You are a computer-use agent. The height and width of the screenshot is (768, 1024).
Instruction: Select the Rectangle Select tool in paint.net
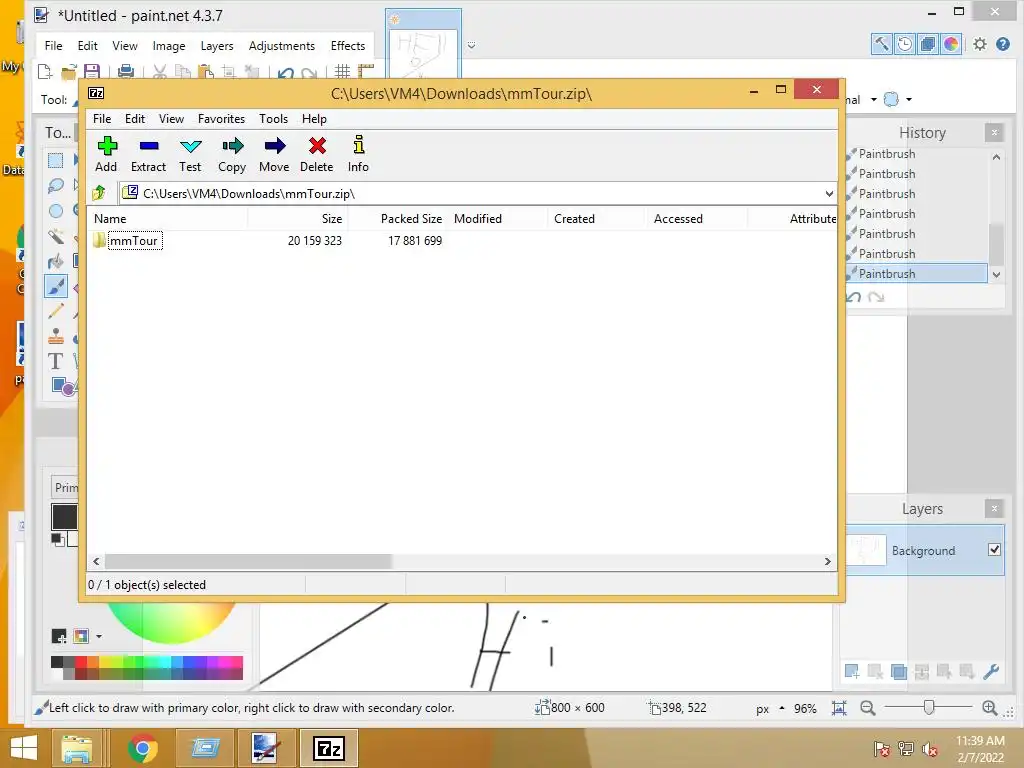[56, 160]
